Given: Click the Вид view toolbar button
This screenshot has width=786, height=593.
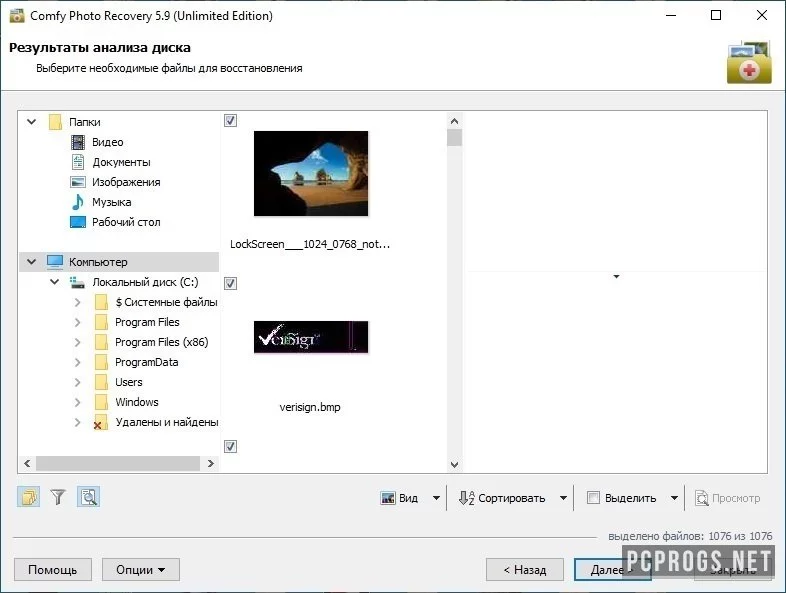Looking at the screenshot, I should [400, 498].
